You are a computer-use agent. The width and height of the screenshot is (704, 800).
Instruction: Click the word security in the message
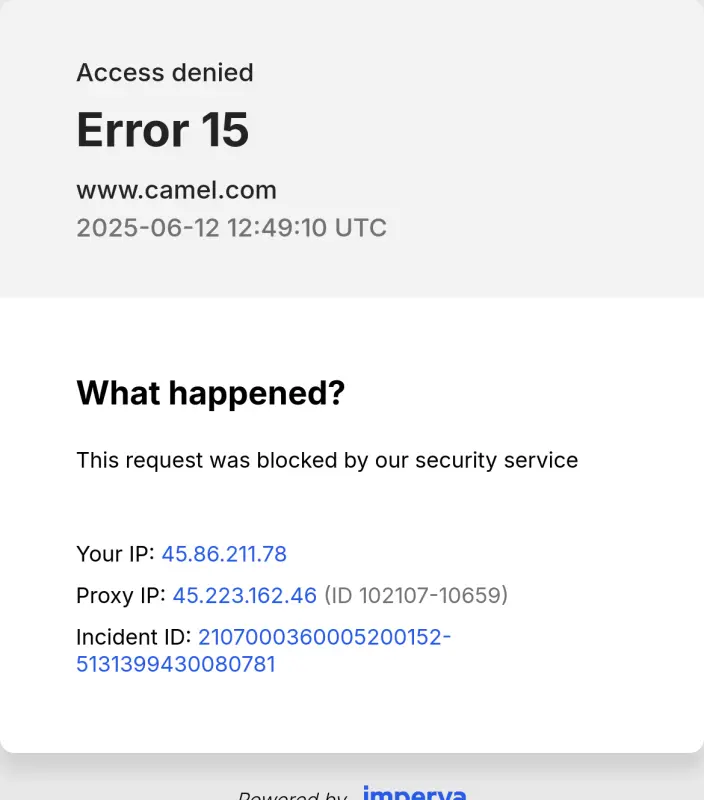[x=456, y=461]
